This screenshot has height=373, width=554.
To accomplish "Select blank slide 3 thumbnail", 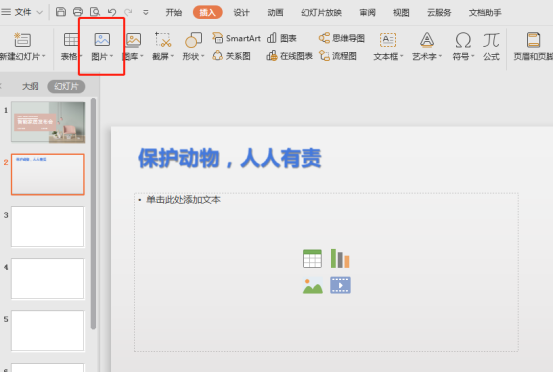I will coord(48,227).
